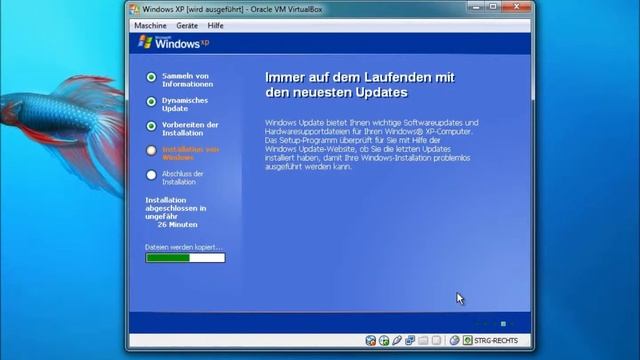Screen dimensions: 640x360
Task: Minimize the VirtualBox window
Action: [x=476, y=7]
